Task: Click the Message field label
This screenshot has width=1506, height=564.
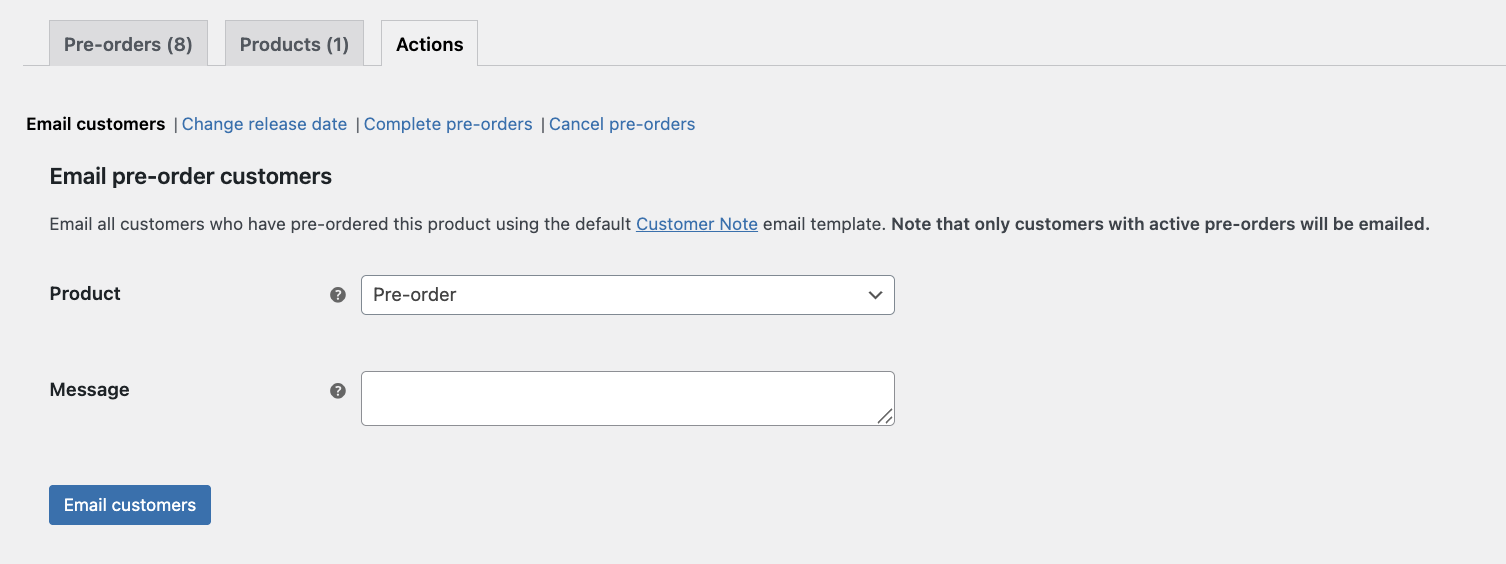Action: click(x=89, y=389)
